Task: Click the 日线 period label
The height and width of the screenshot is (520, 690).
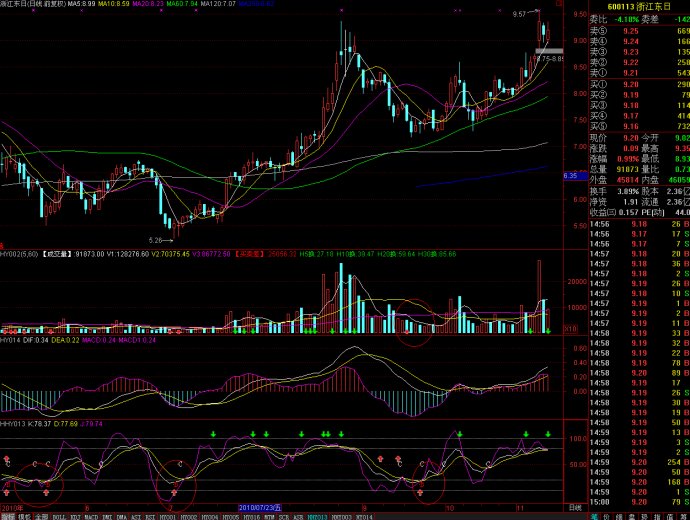Action: 574,507
